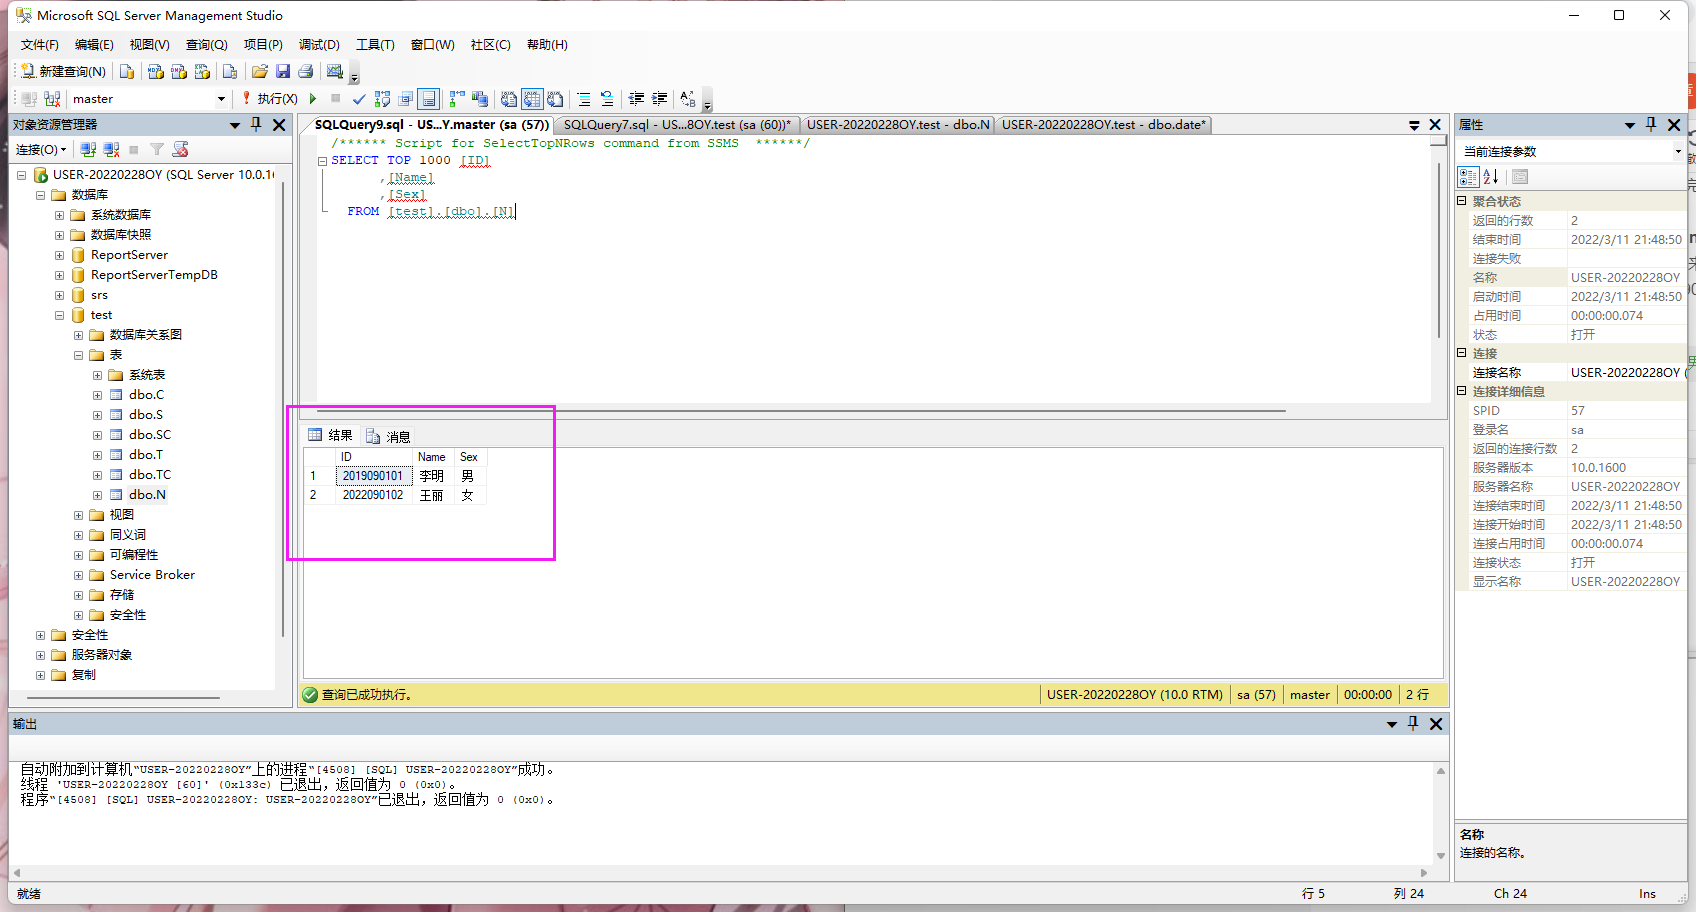Print the query with printer icon

(x=306, y=71)
